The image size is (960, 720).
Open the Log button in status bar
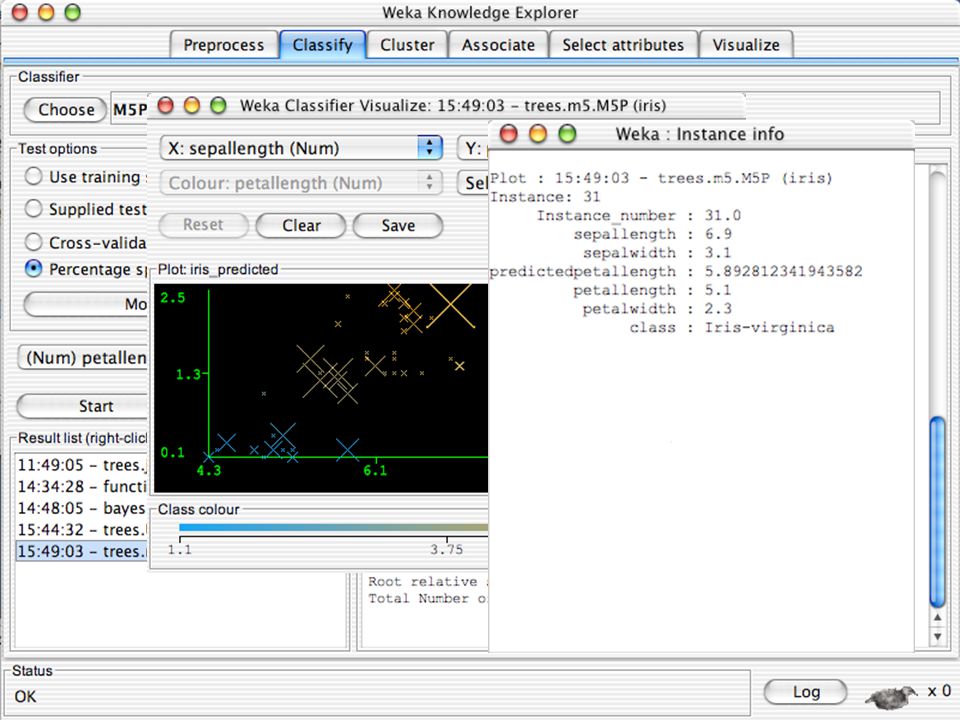pos(806,692)
